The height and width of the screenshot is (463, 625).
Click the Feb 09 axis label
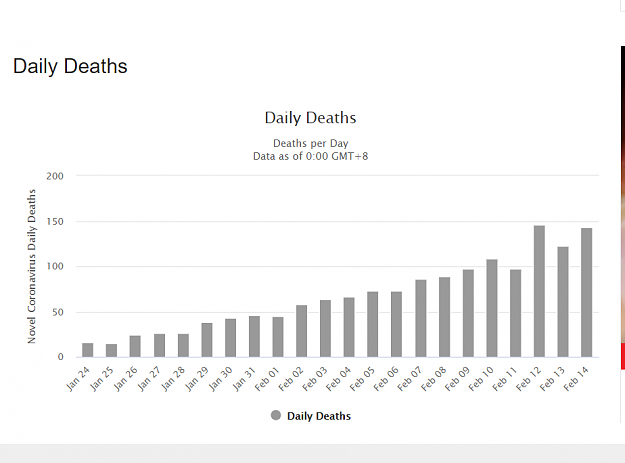click(x=457, y=379)
